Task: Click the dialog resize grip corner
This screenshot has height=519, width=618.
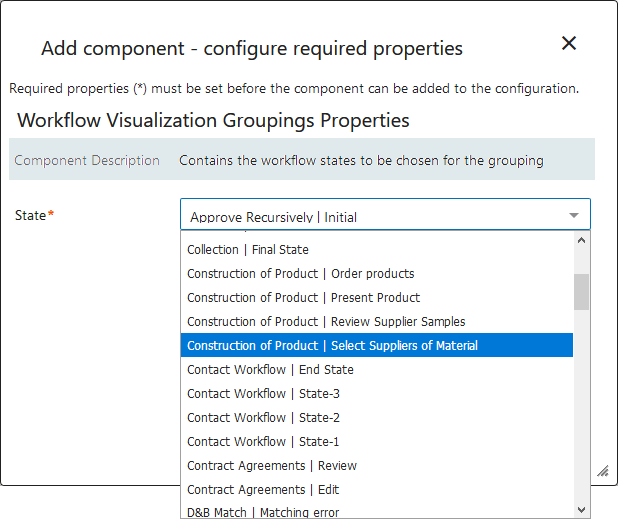Action: (x=603, y=471)
